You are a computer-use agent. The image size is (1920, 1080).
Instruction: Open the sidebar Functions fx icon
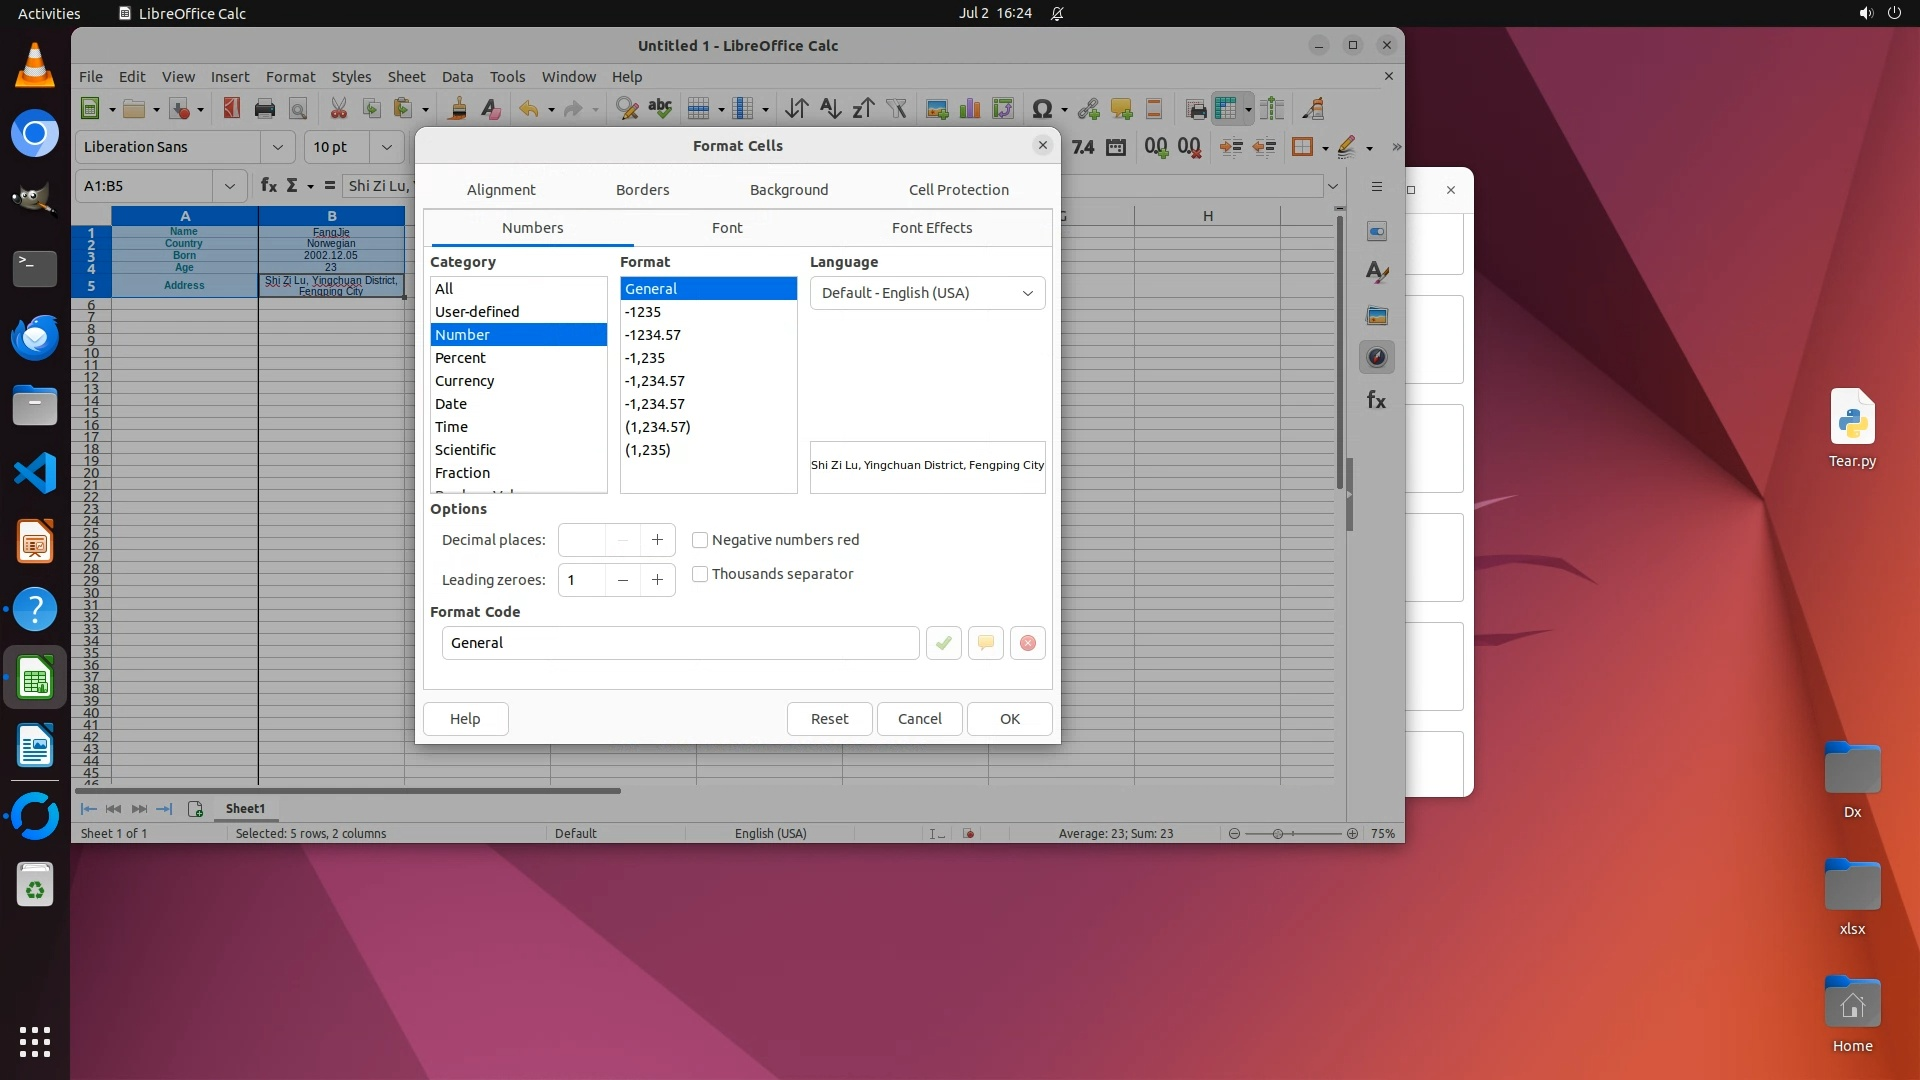coord(1377,401)
